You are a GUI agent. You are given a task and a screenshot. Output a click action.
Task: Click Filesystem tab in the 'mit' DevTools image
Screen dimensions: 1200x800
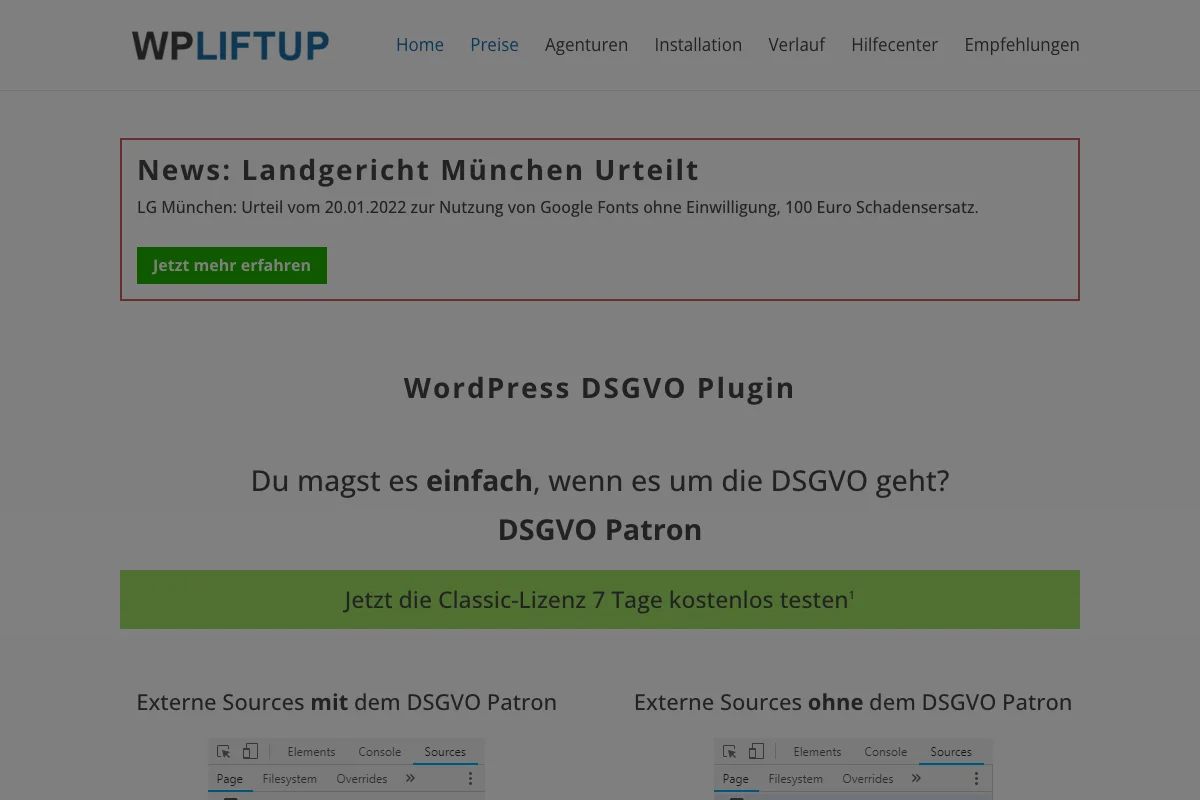point(290,779)
